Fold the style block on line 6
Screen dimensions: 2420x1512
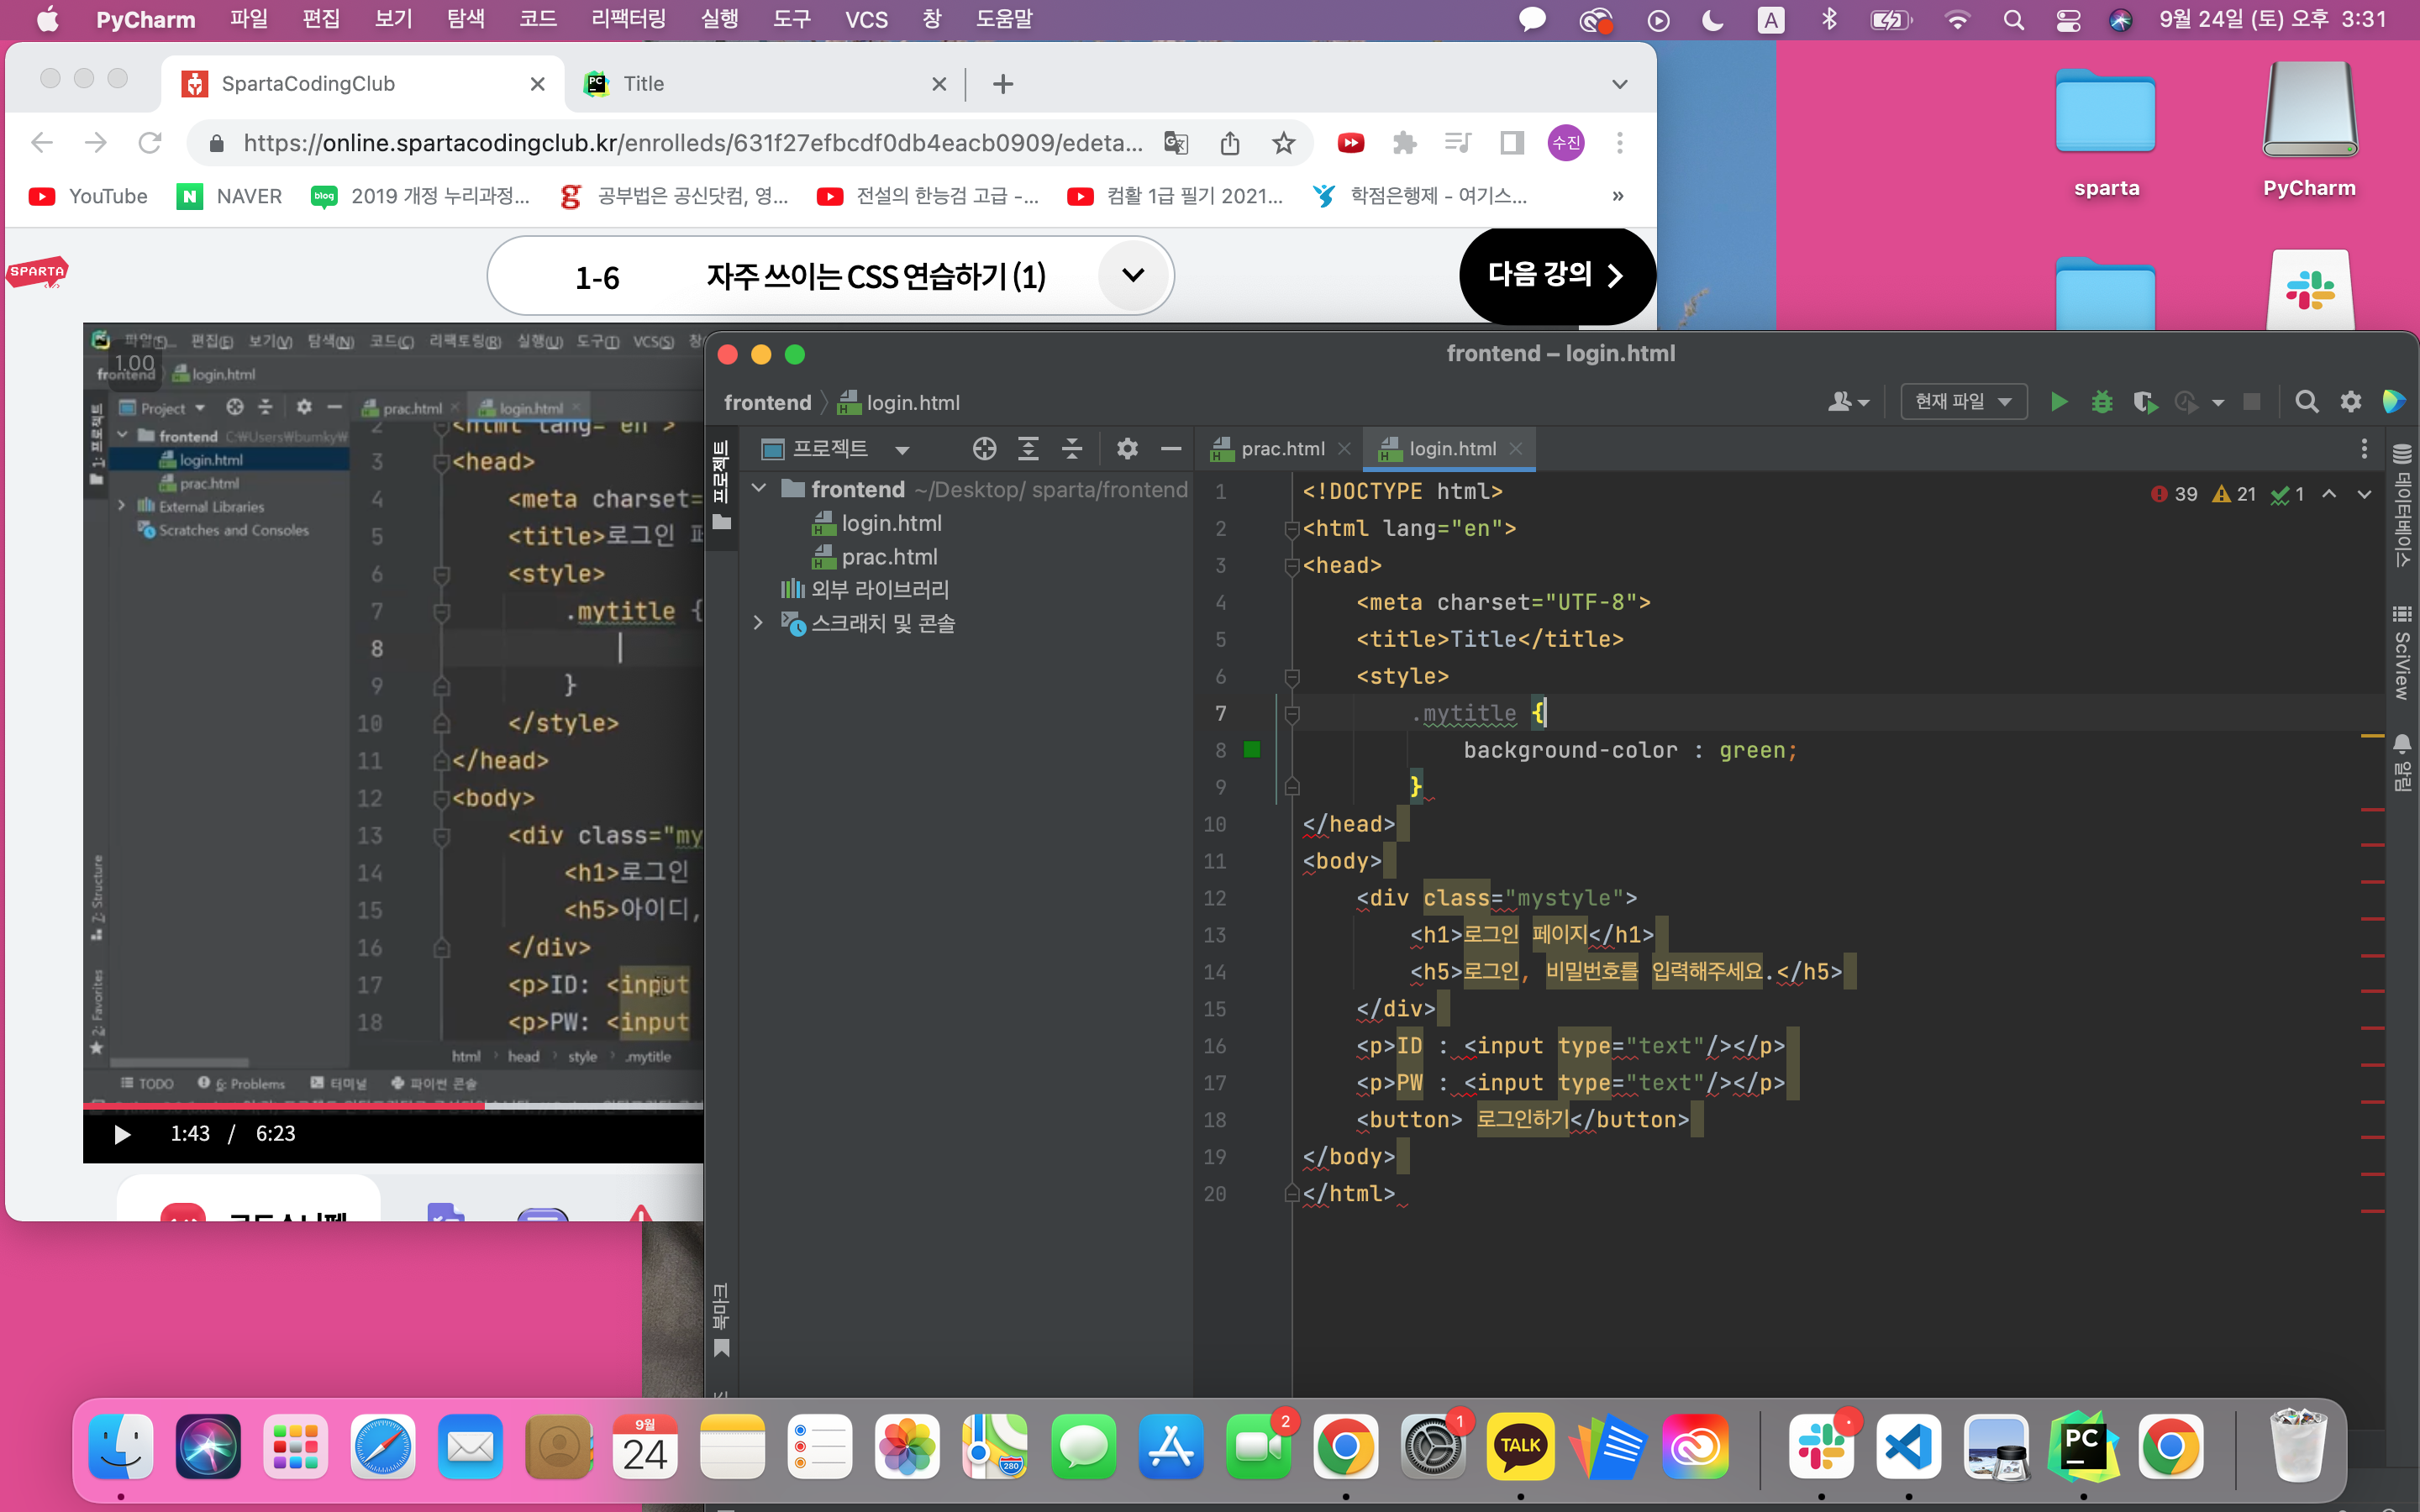pos(1292,677)
